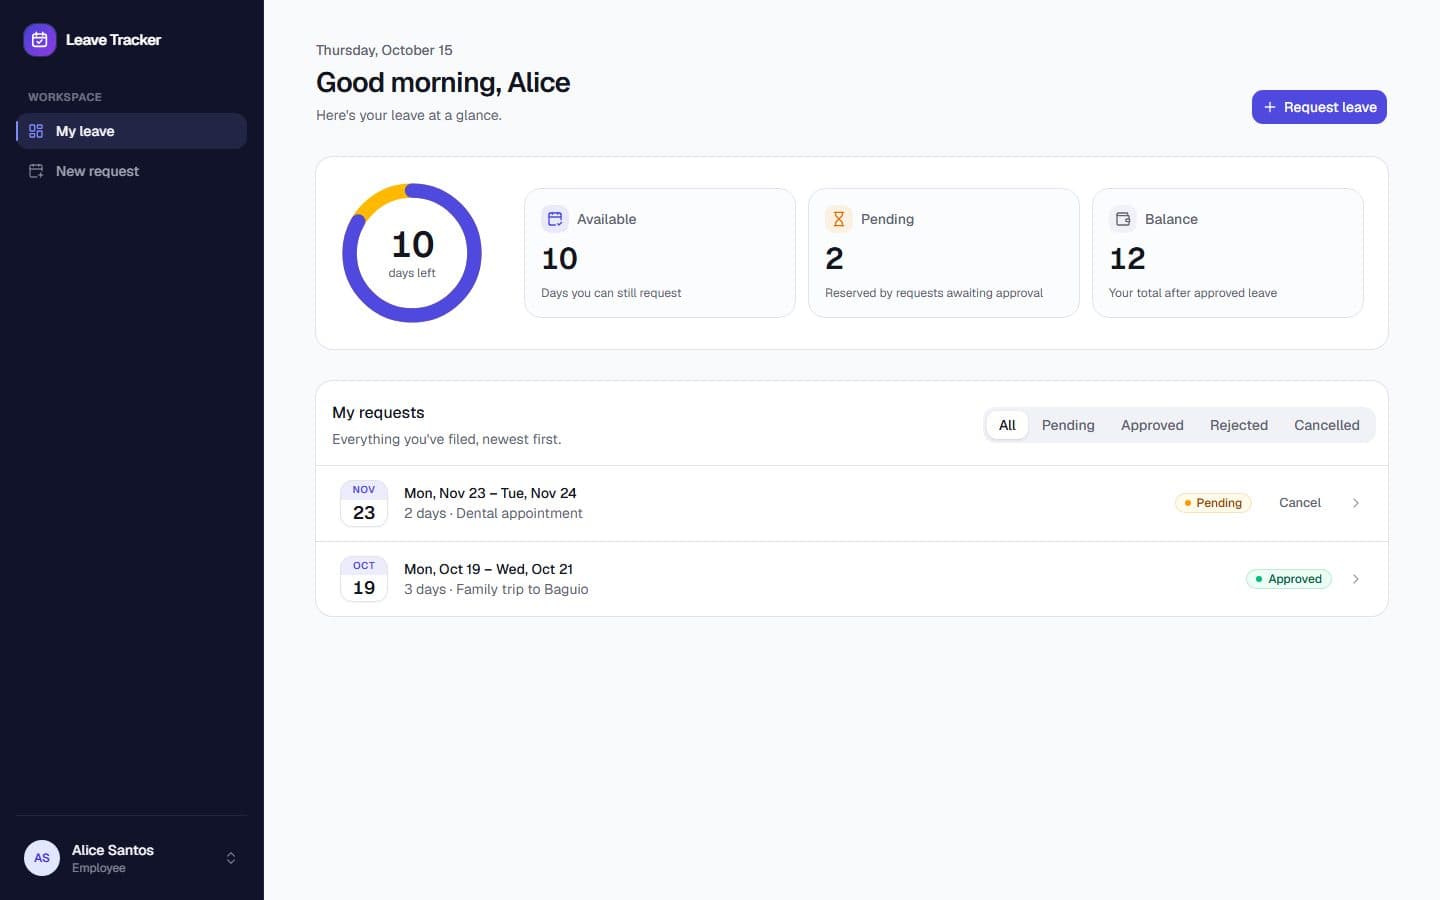Click the "Alice Santos" name in sidebar
This screenshot has height=900, width=1440.
tap(113, 850)
